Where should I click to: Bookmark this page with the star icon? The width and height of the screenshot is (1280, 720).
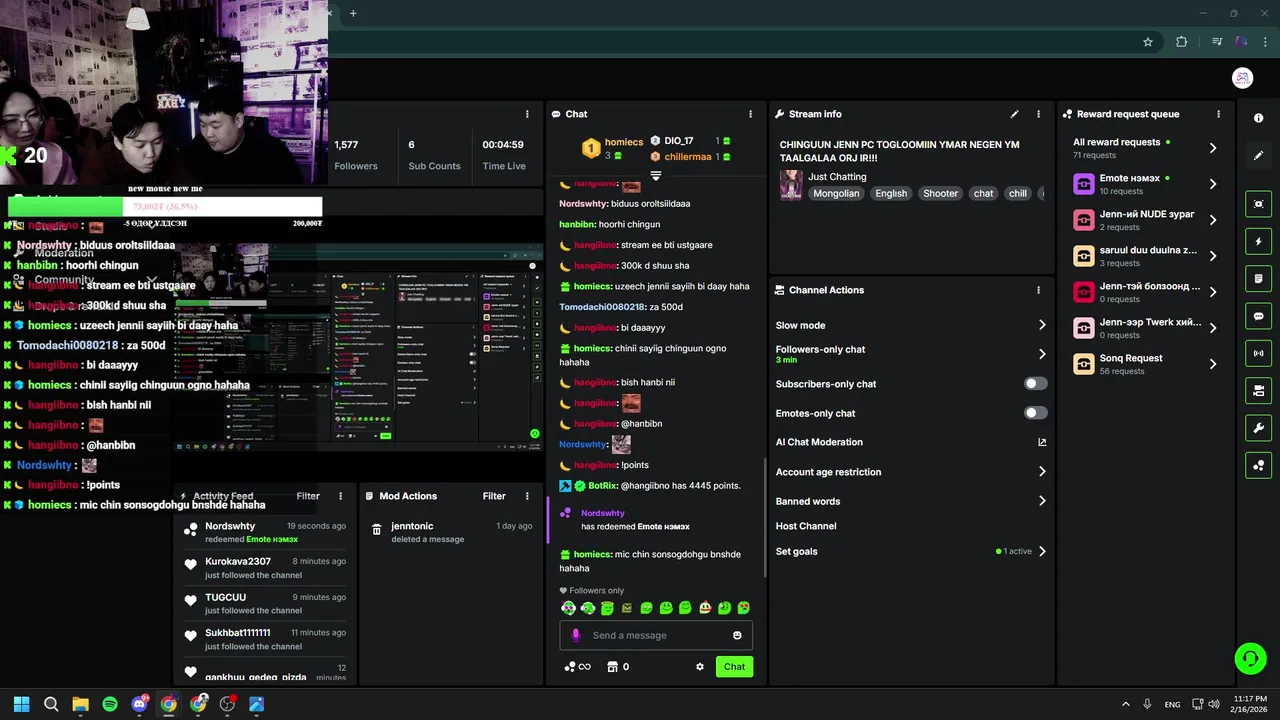1148,42
